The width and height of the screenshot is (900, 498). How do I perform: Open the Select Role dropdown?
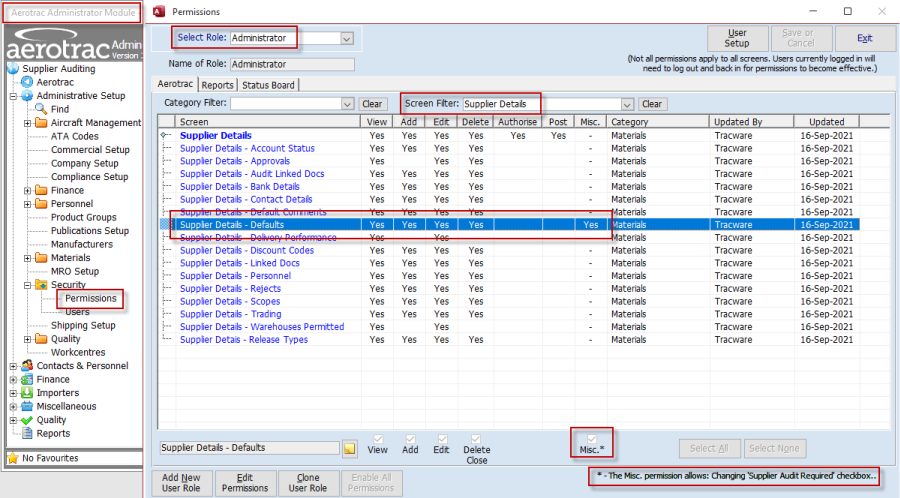pos(347,39)
